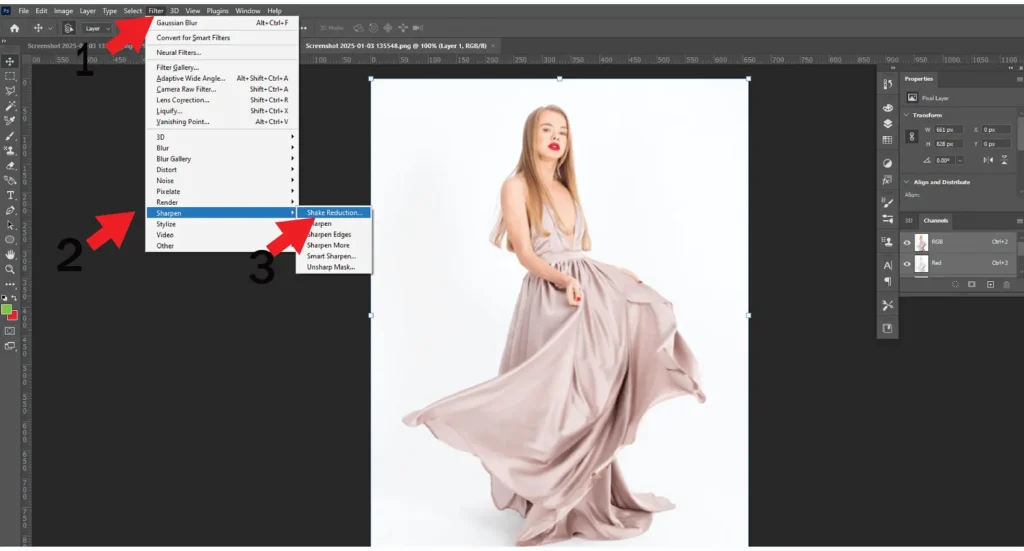The image size is (1024, 551).
Task: Hide the RGB channel using its eye icon
Action: 907,242
